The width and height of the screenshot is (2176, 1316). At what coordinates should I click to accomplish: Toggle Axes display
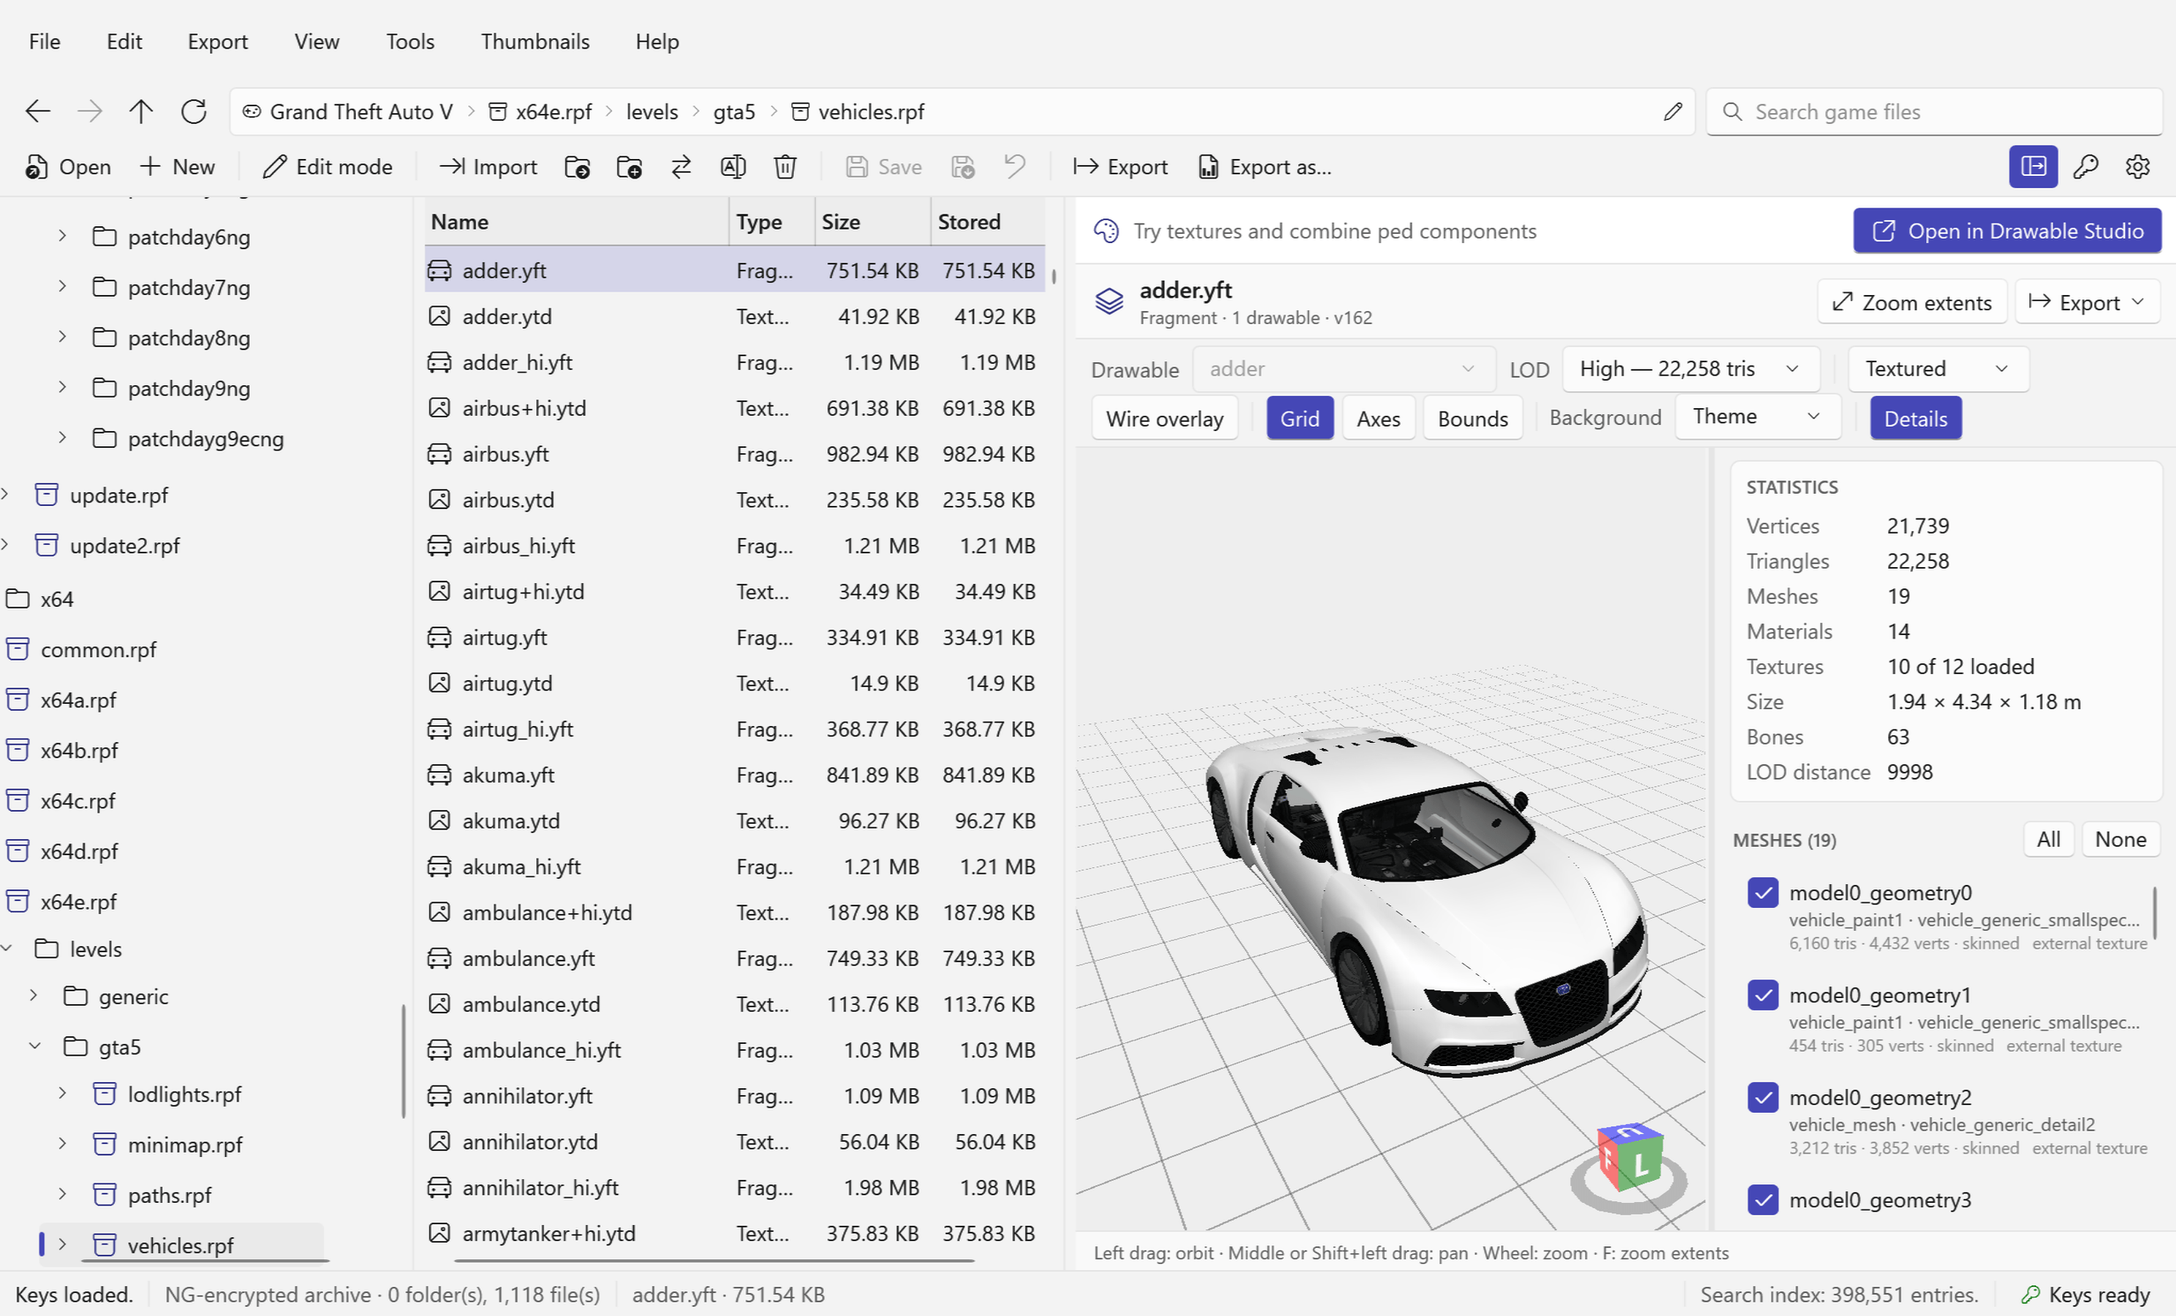click(1378, 418)
